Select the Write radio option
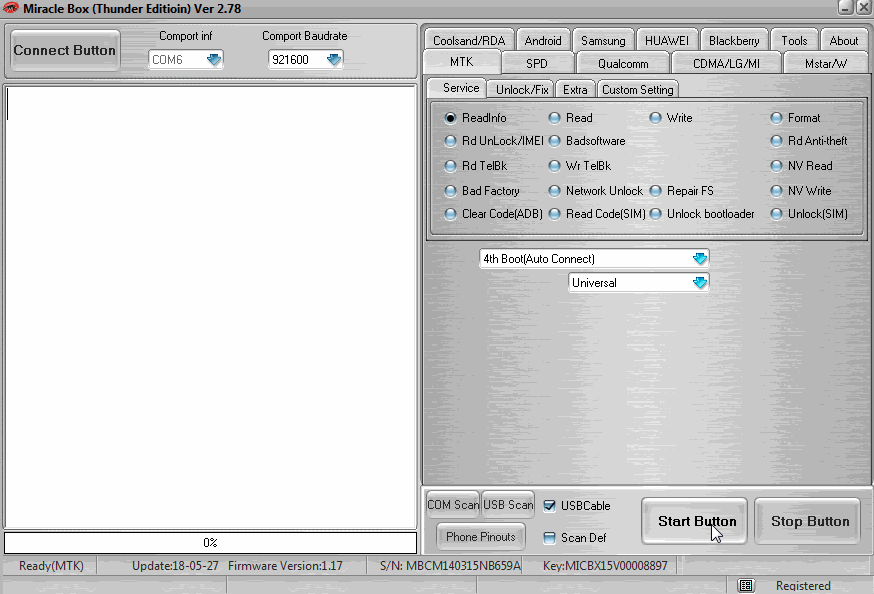The height and width of the screenshot is (594, 874). [656, 118]
